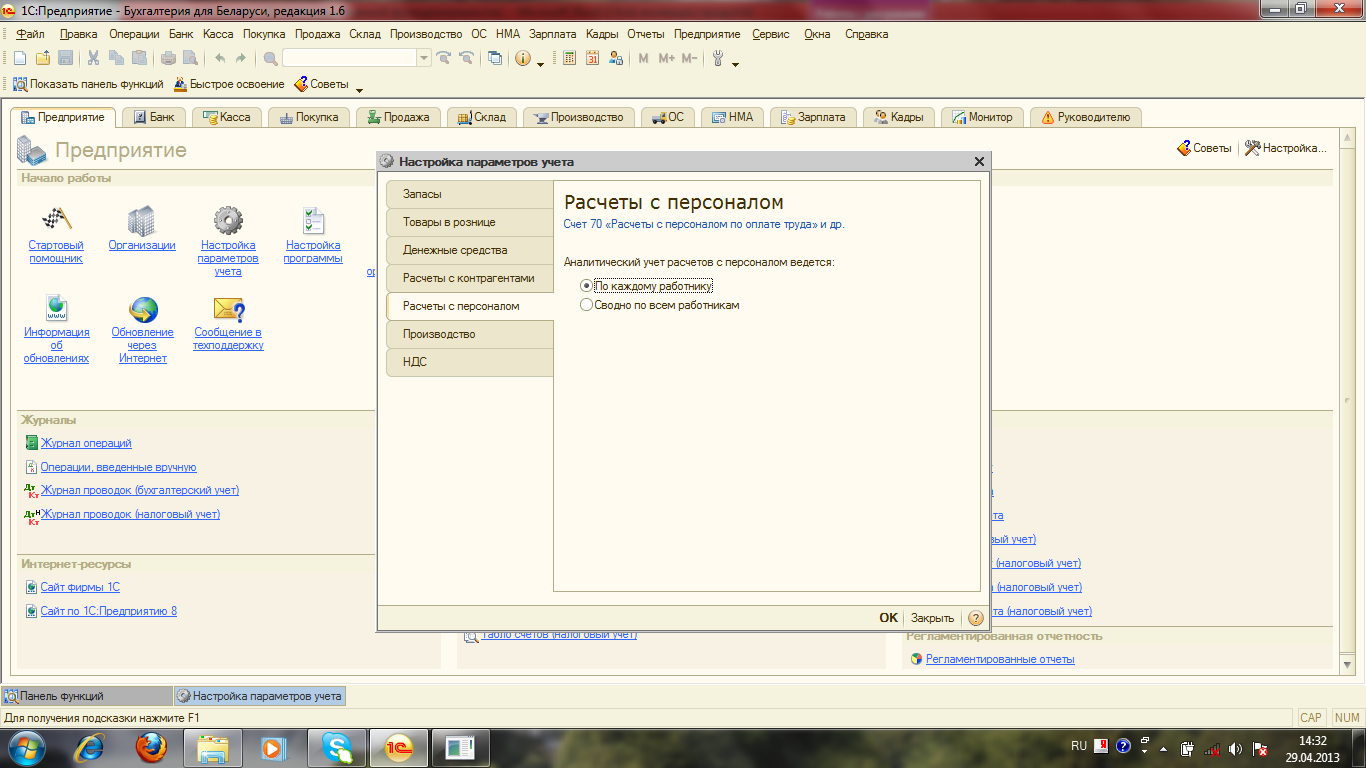The height and width of the screenshot is (768, 1366).
Task: Open the Отчеты menu
Action: coord(646,34)
